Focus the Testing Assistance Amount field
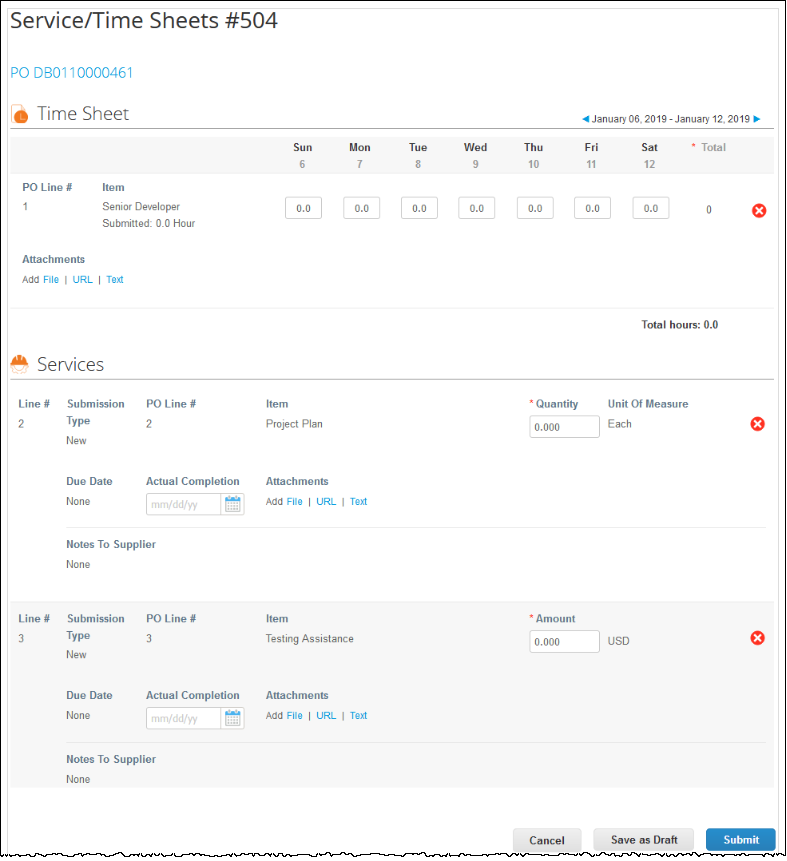 564,641
